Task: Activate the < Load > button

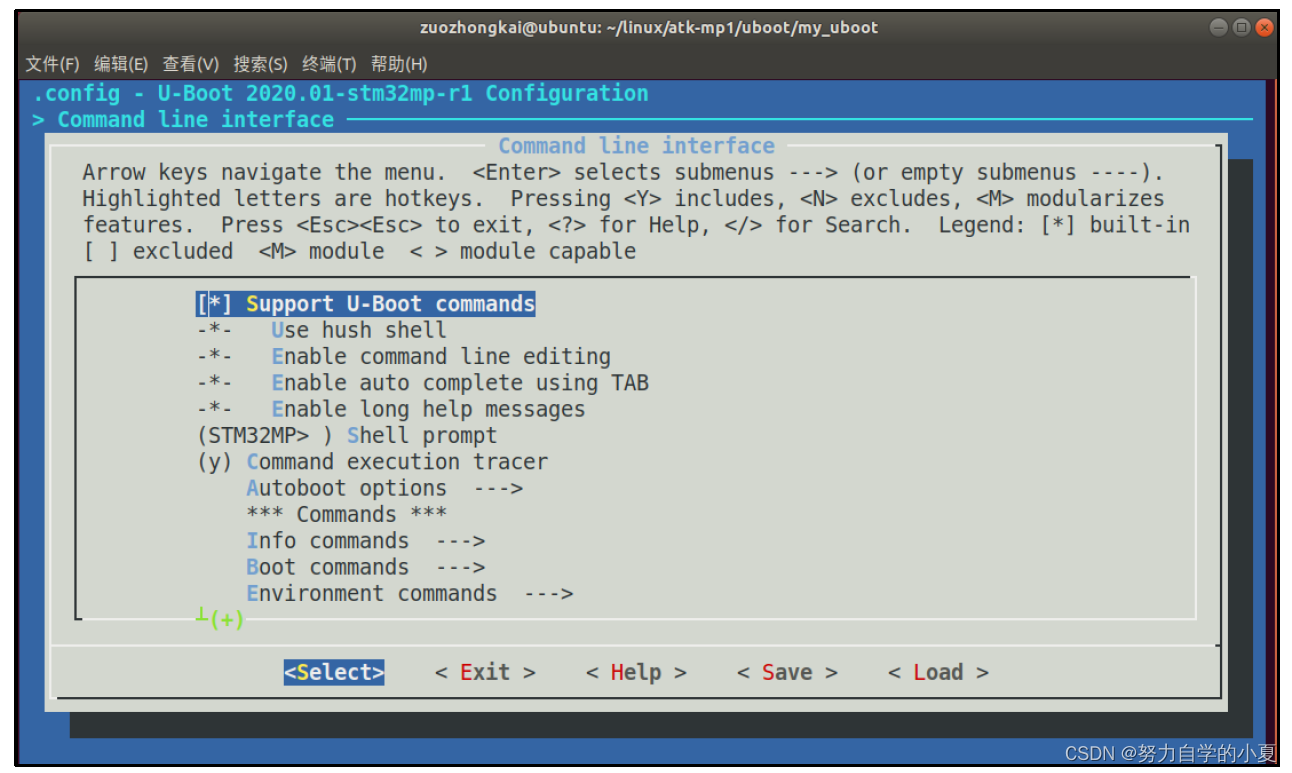Action: 938,673
